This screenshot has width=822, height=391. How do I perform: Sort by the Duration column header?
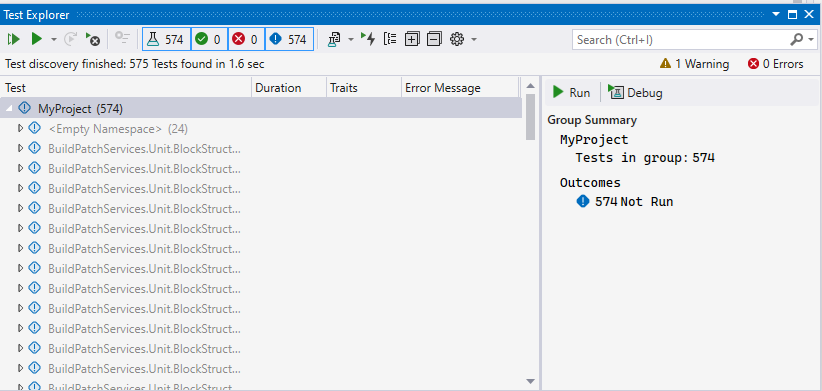click(x=289, y=88)
